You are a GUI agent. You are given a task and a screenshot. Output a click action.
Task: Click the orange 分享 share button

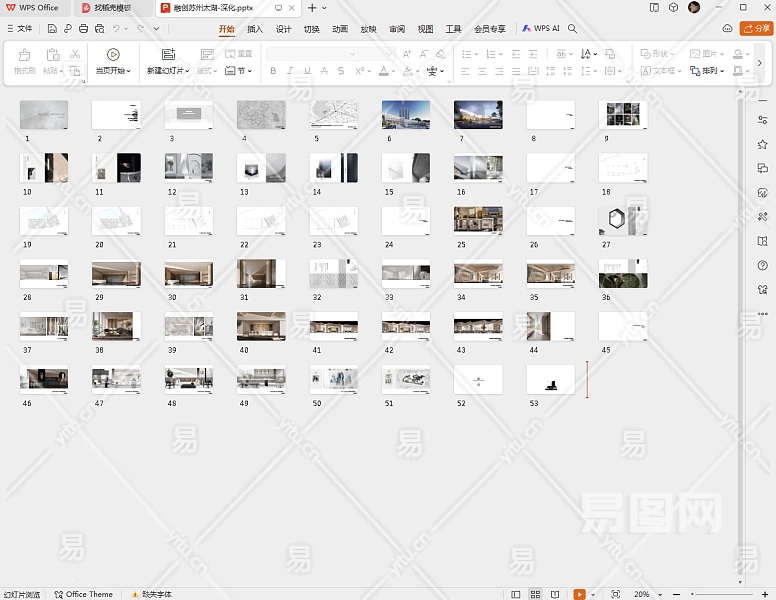pos(756,29)
